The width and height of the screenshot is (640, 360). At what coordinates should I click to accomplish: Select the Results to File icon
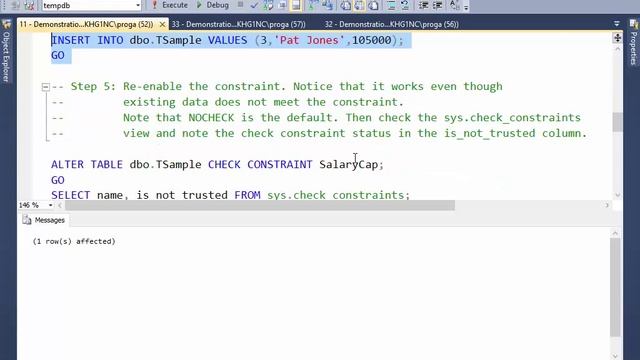click(x=373, y=5)
